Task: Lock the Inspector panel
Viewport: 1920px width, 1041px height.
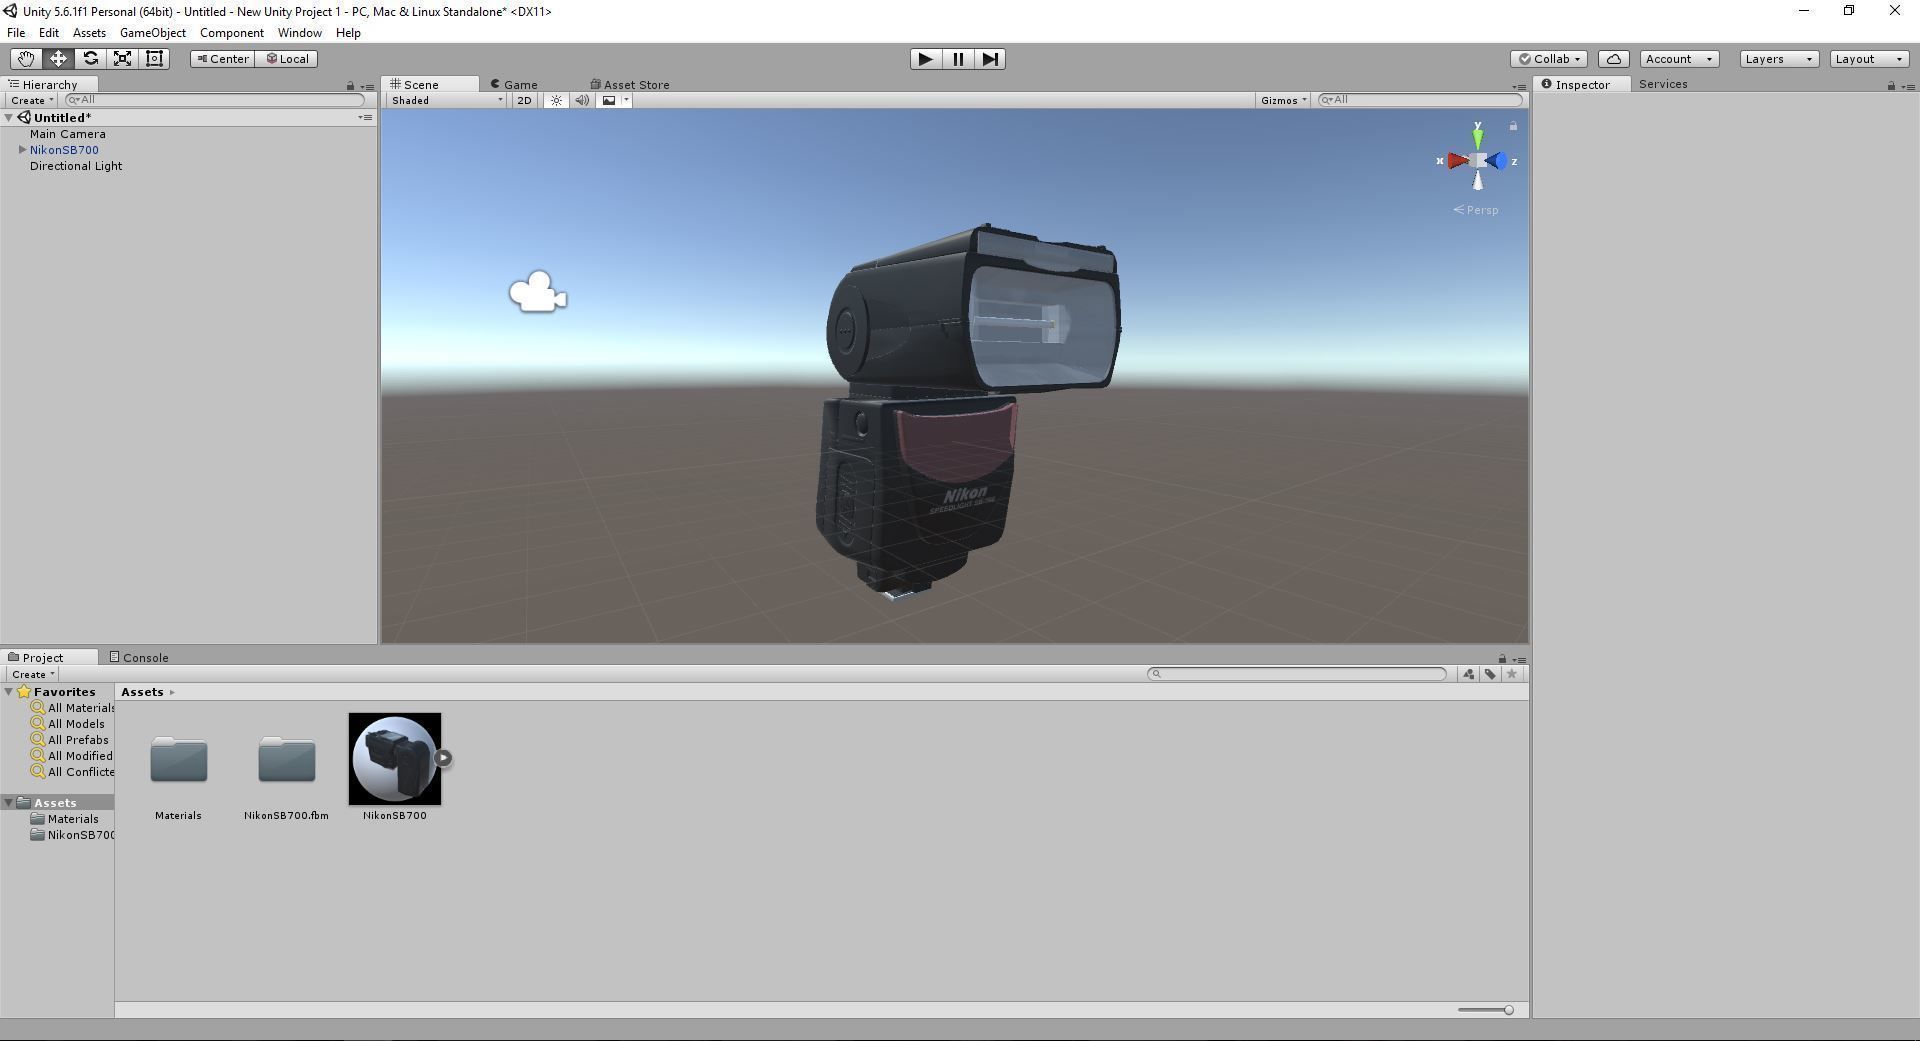Action: [x=1891, y=86]
